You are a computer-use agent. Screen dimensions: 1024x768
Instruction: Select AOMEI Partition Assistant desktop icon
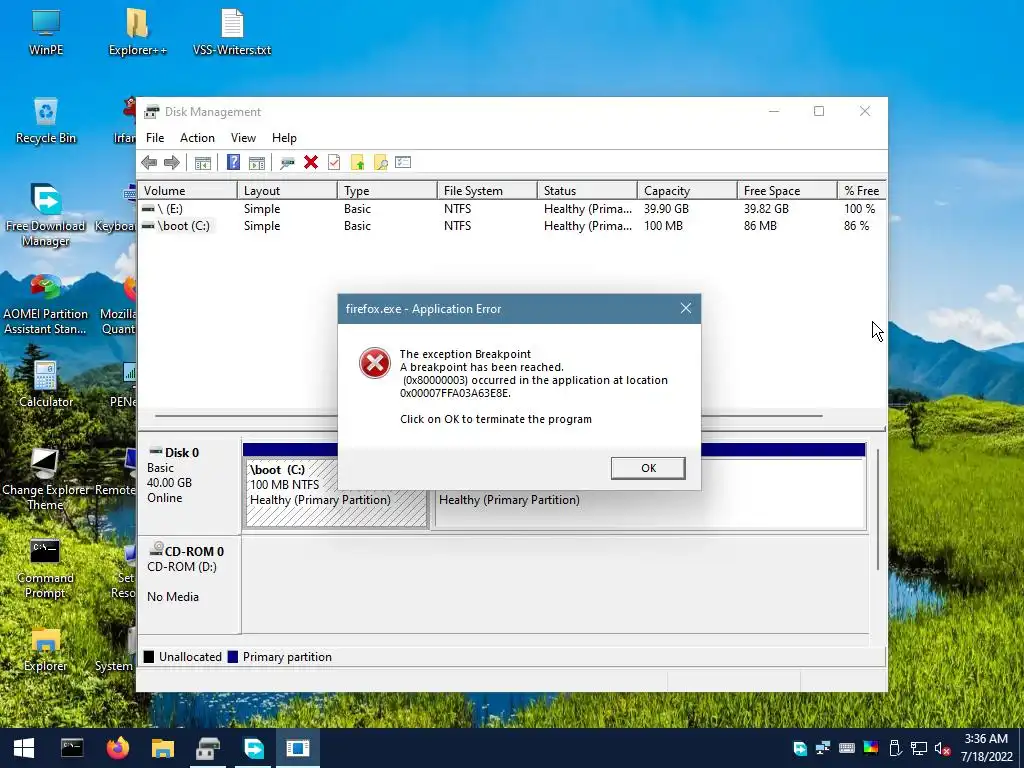point(46,304)
